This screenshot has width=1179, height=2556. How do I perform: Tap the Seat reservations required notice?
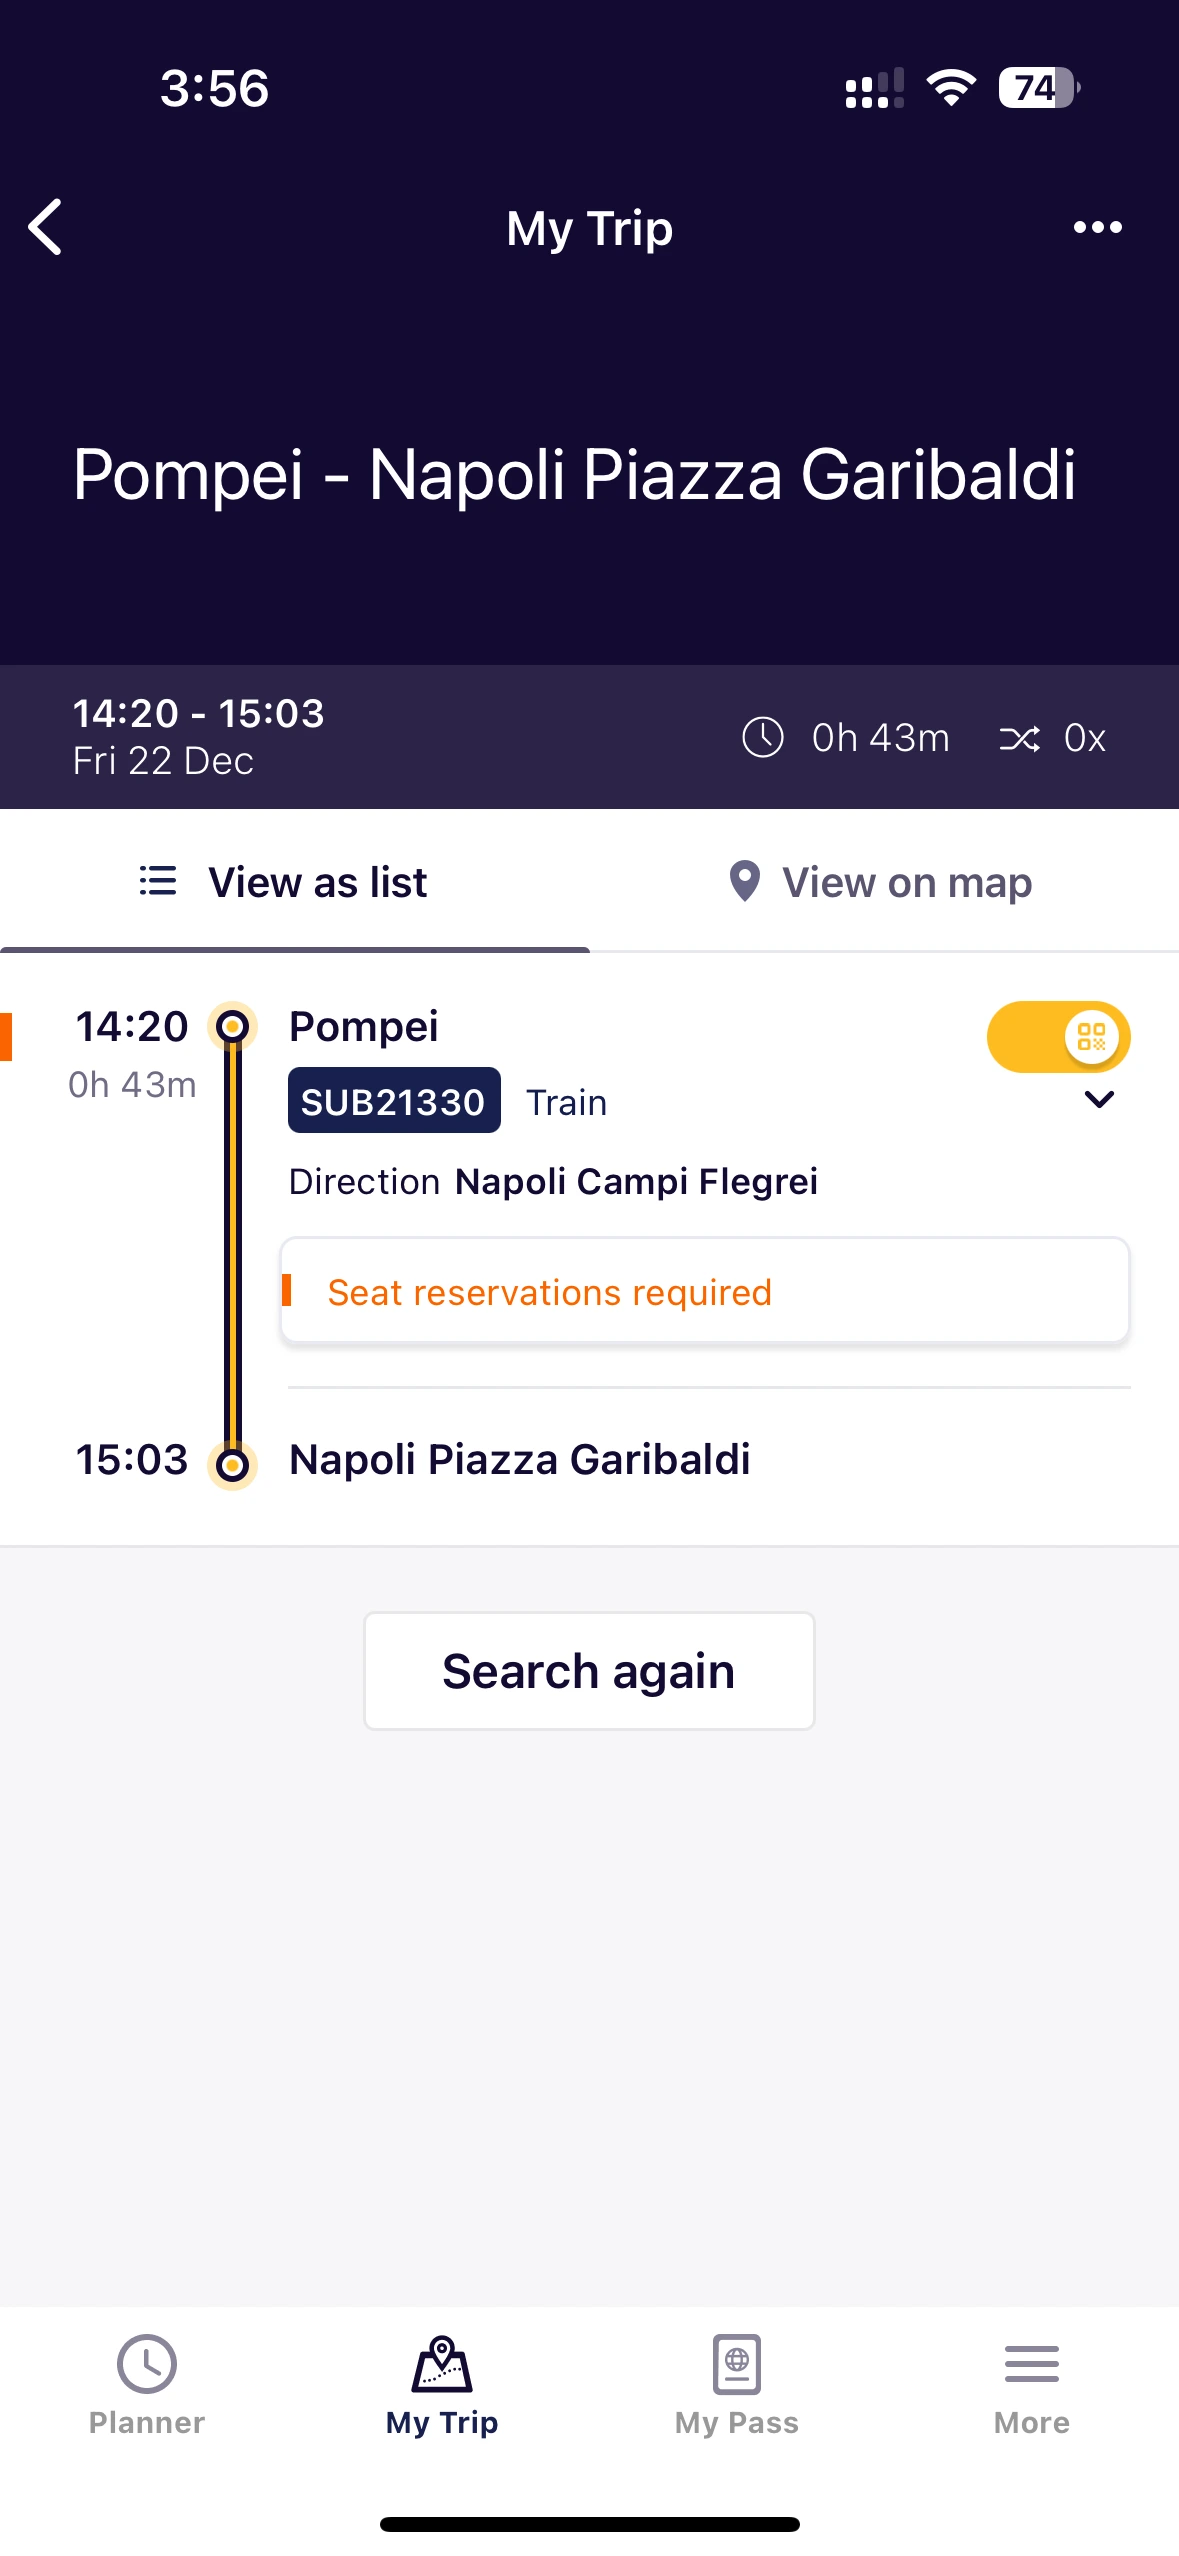(x=705, y=1292)
